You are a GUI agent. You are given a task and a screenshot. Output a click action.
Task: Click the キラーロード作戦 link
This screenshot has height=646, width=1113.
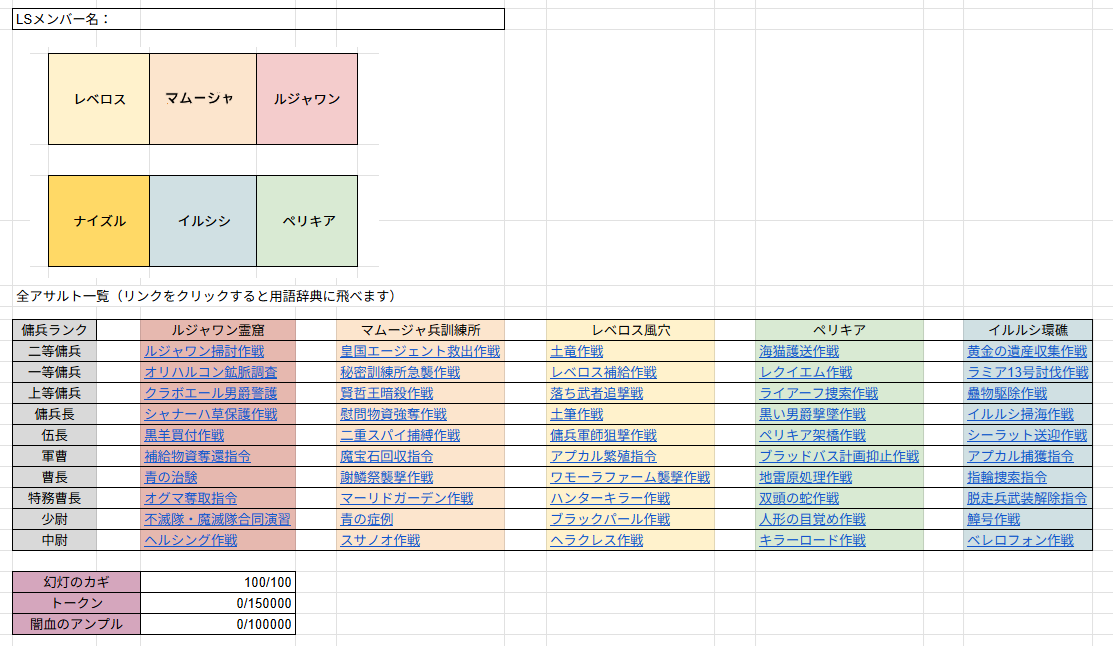(x=812, y=540)
